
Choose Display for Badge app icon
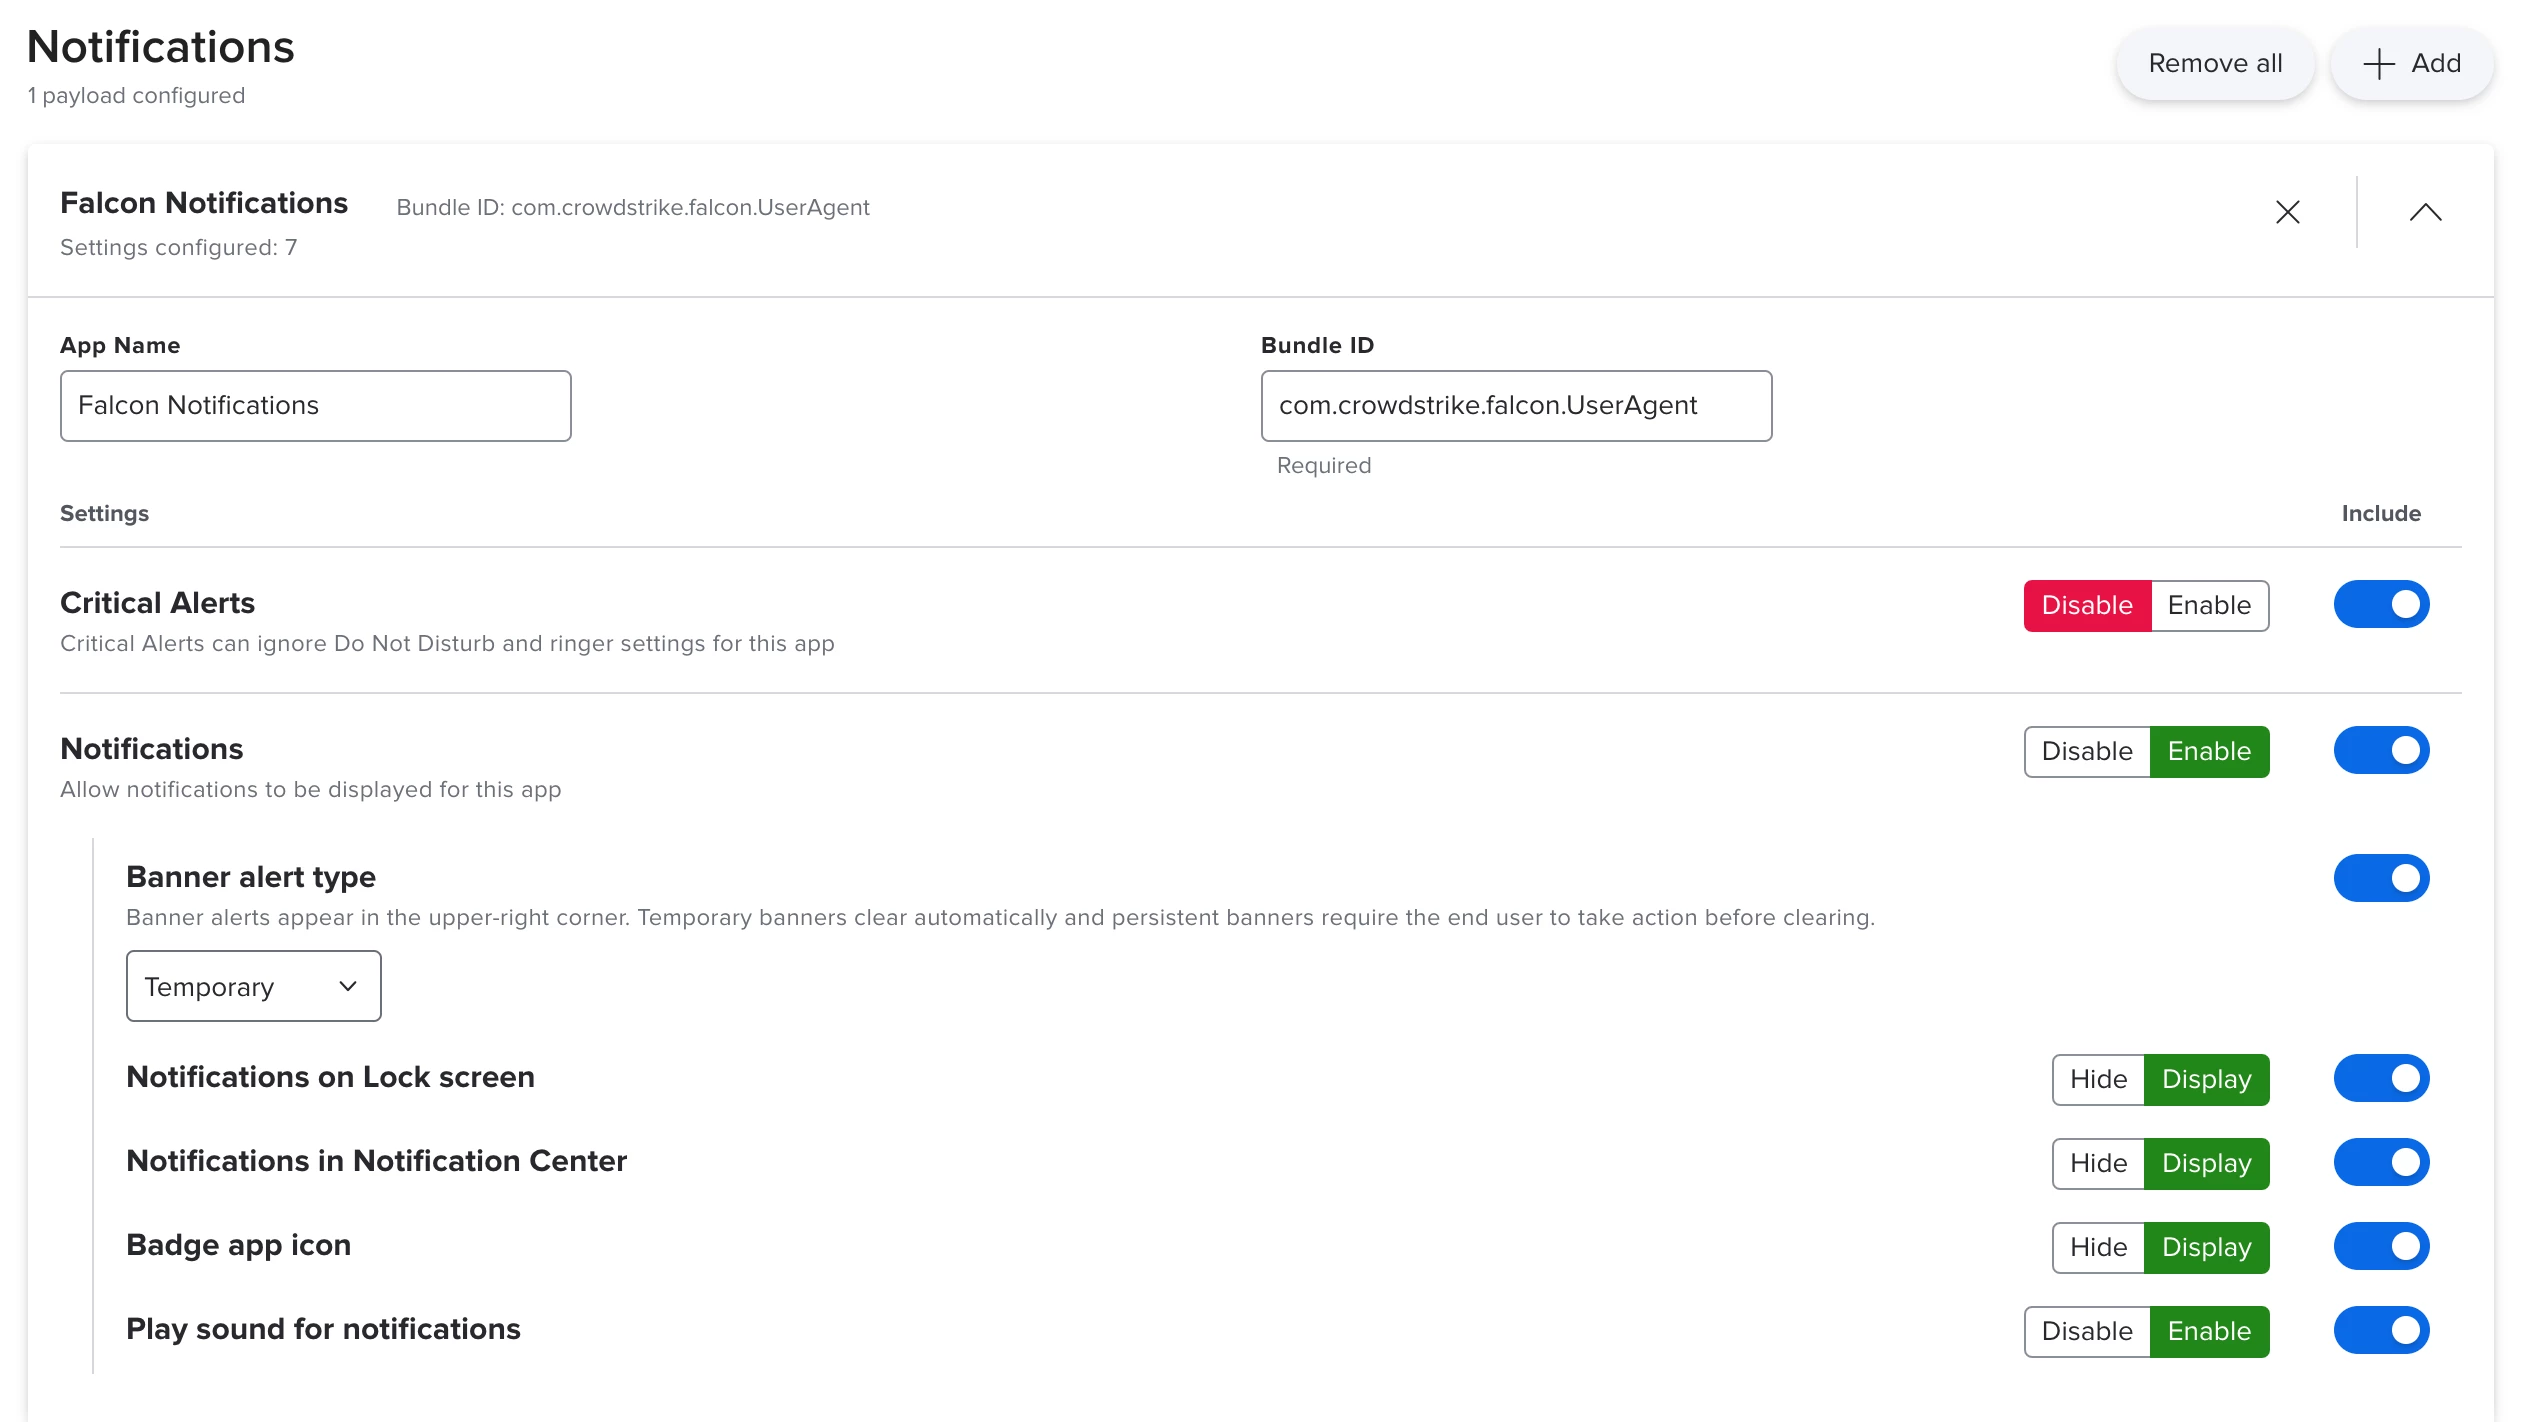[x=2207, y=1247]
